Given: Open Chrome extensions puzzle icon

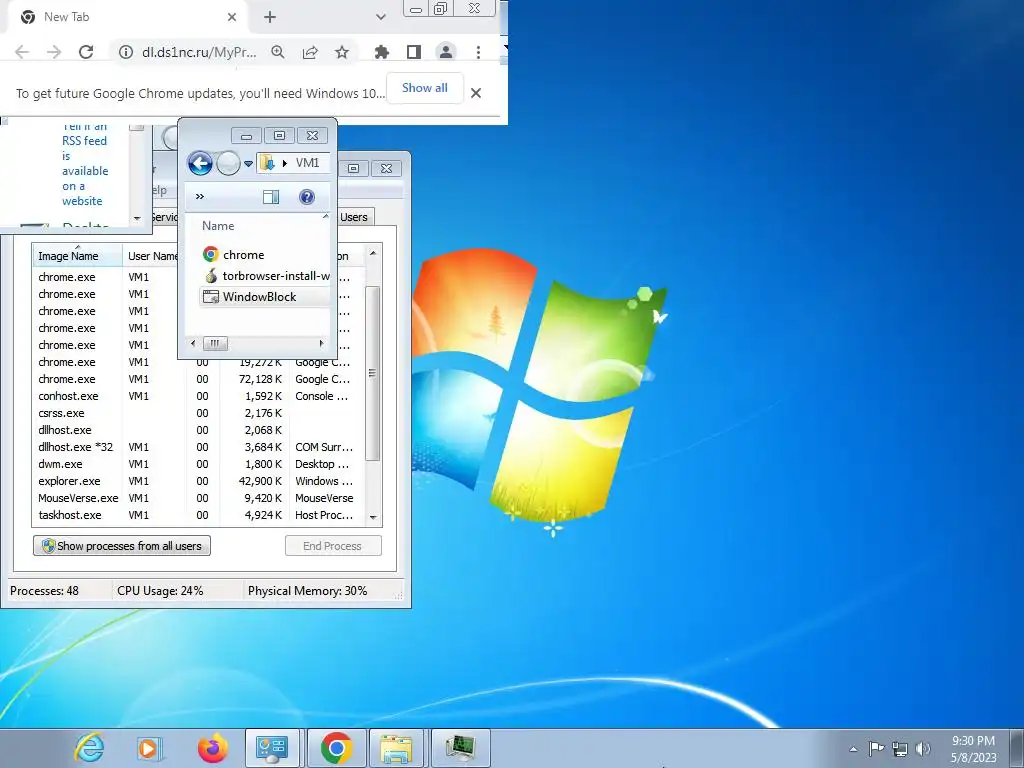Looking at the screenshot, I should click(x=382, y=52).
